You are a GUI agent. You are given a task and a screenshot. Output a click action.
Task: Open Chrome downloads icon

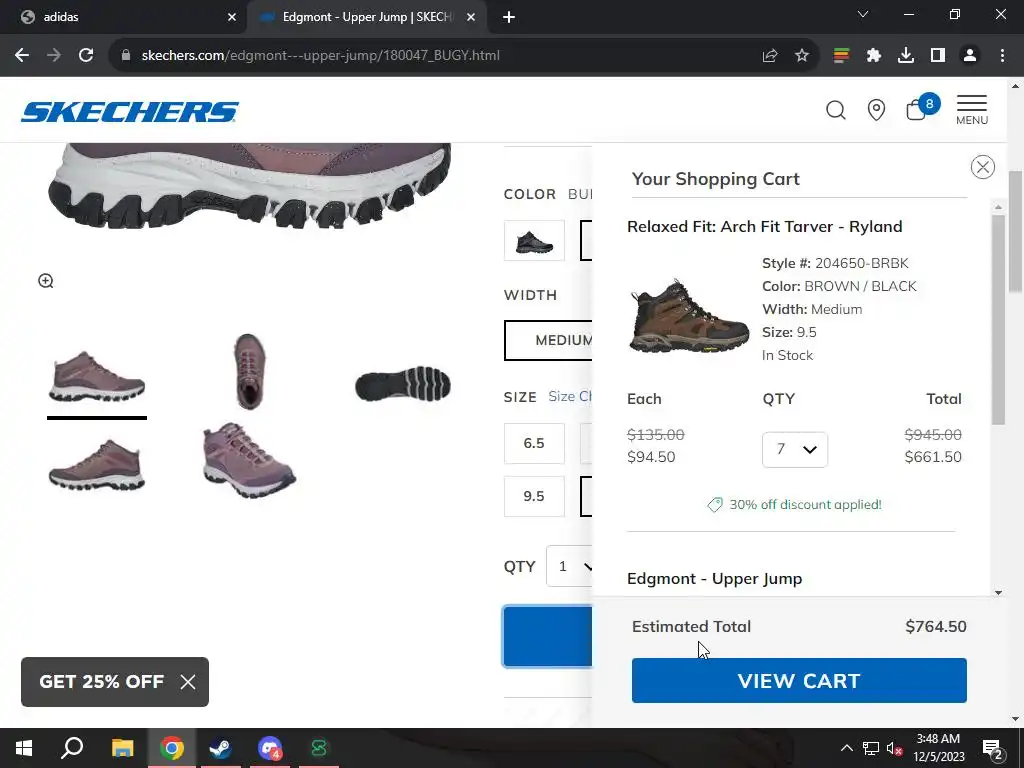click(x=905, y=56)
